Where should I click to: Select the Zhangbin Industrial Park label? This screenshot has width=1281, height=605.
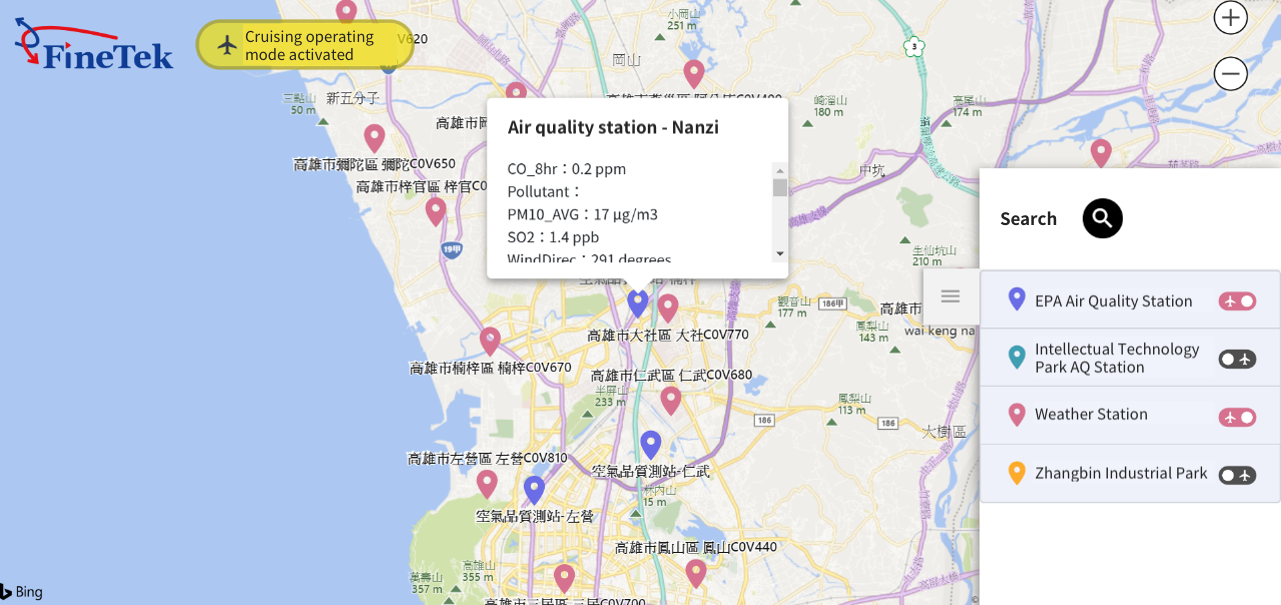coord(1121,473)
